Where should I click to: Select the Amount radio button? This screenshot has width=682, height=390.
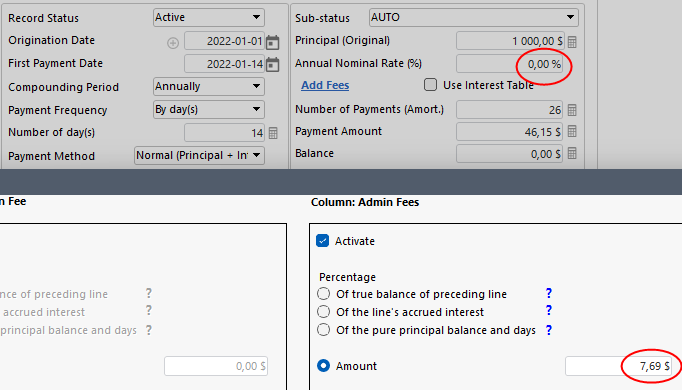click(x=323, y=366)
